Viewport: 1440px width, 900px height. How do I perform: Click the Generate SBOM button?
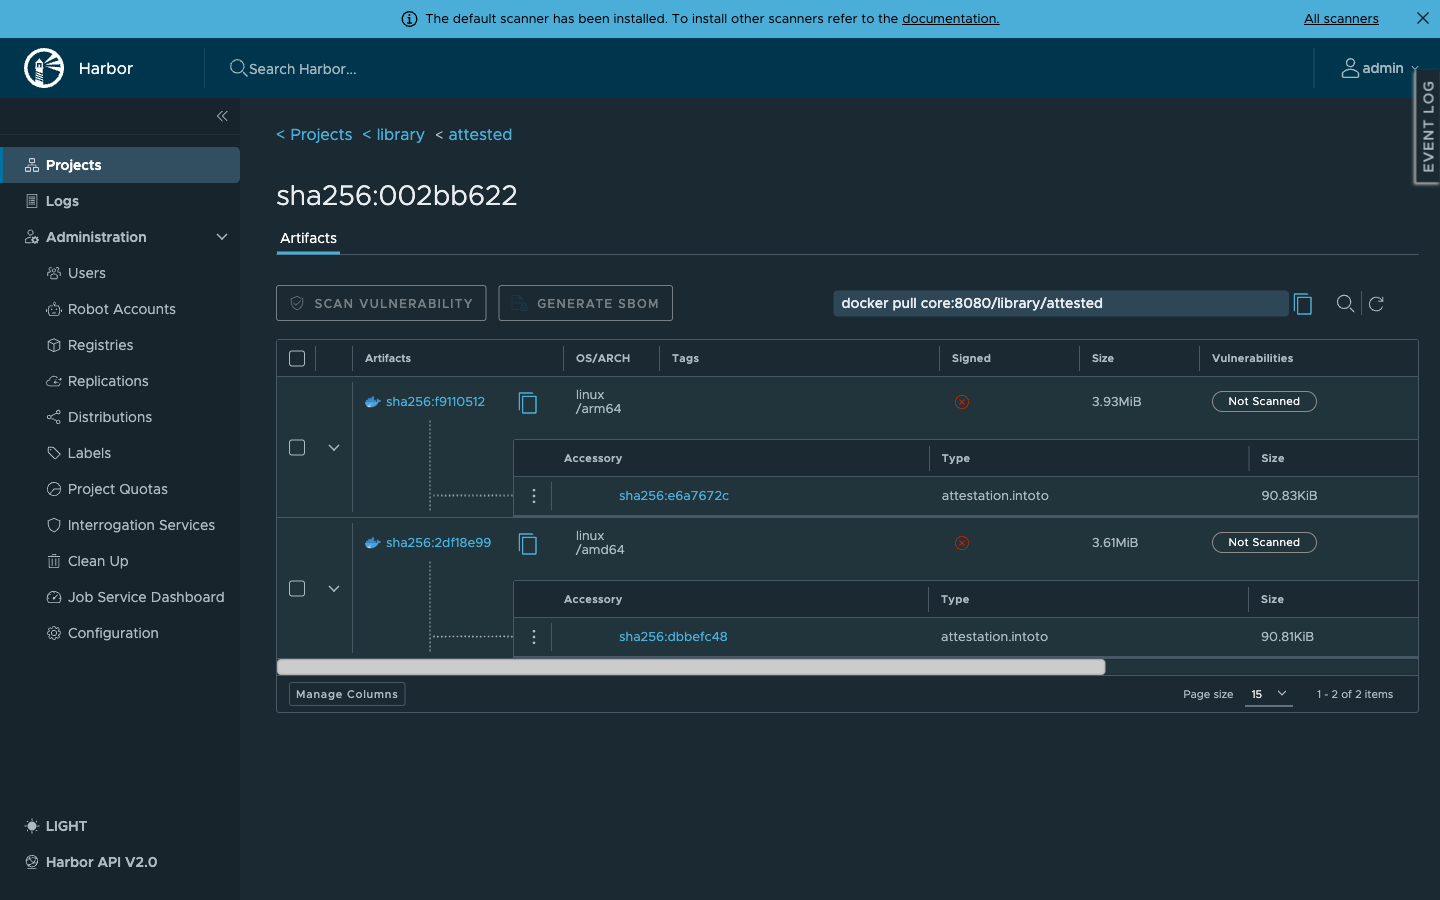[585, 303]
